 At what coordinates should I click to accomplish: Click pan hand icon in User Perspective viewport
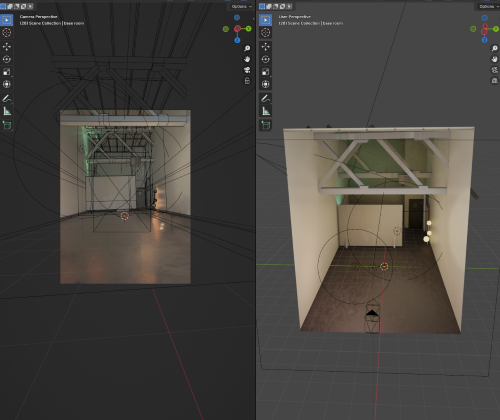pyautogui.click(x=495, y=59)
